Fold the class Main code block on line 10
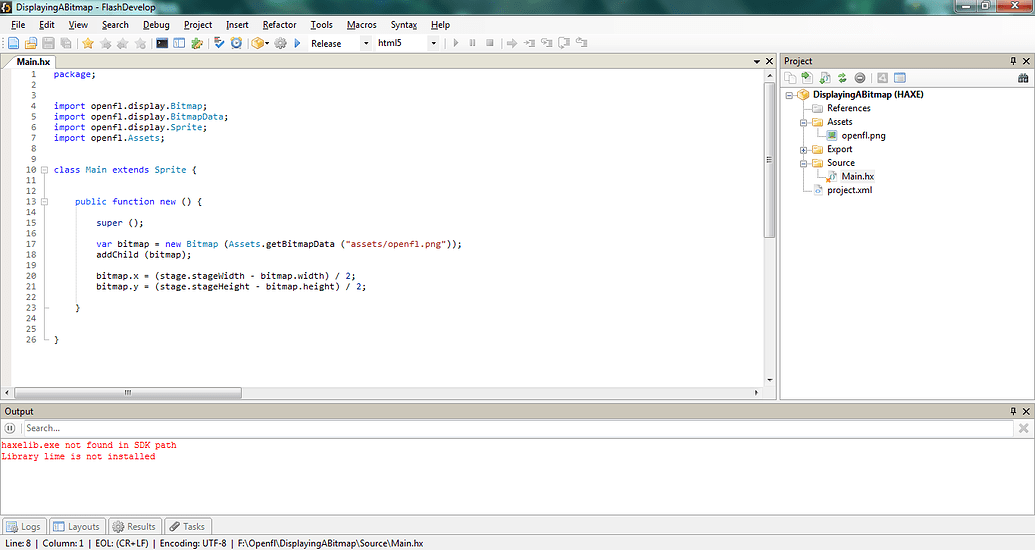Screen dimensions: 1035x550 tap(44, 170)
